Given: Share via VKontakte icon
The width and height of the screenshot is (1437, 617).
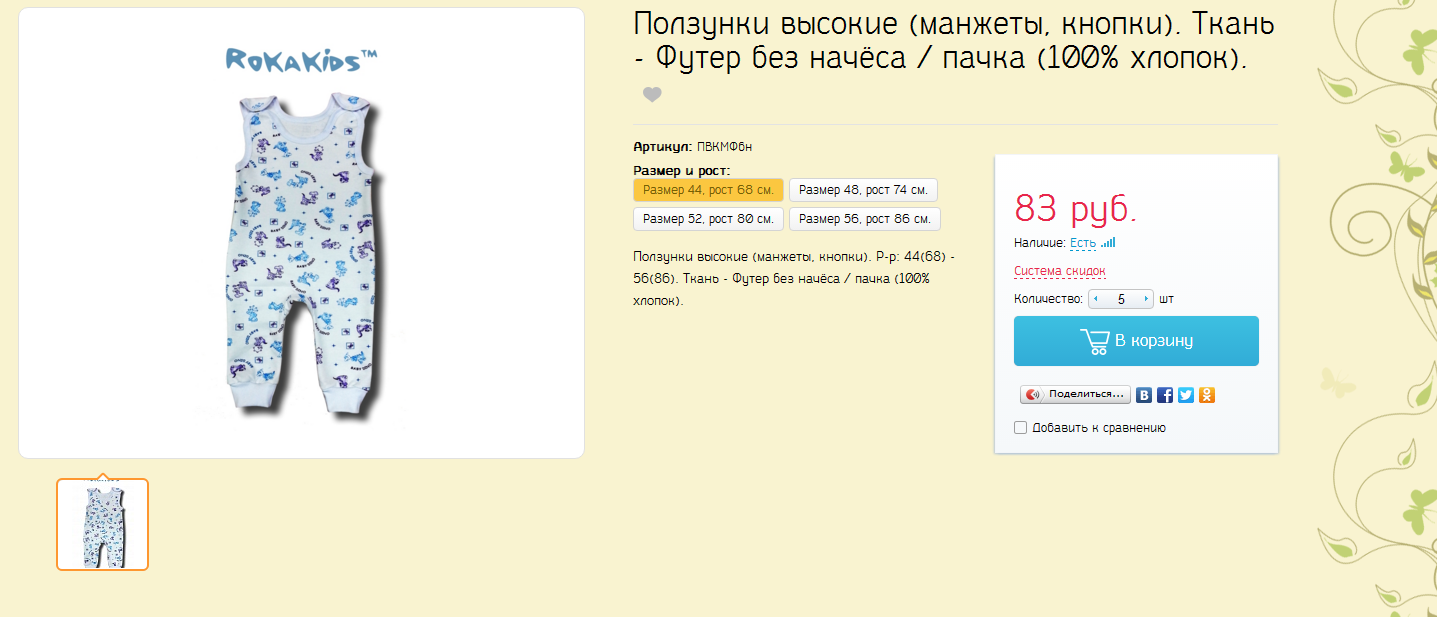Looking at the screenshot, I should (1144, 395).
